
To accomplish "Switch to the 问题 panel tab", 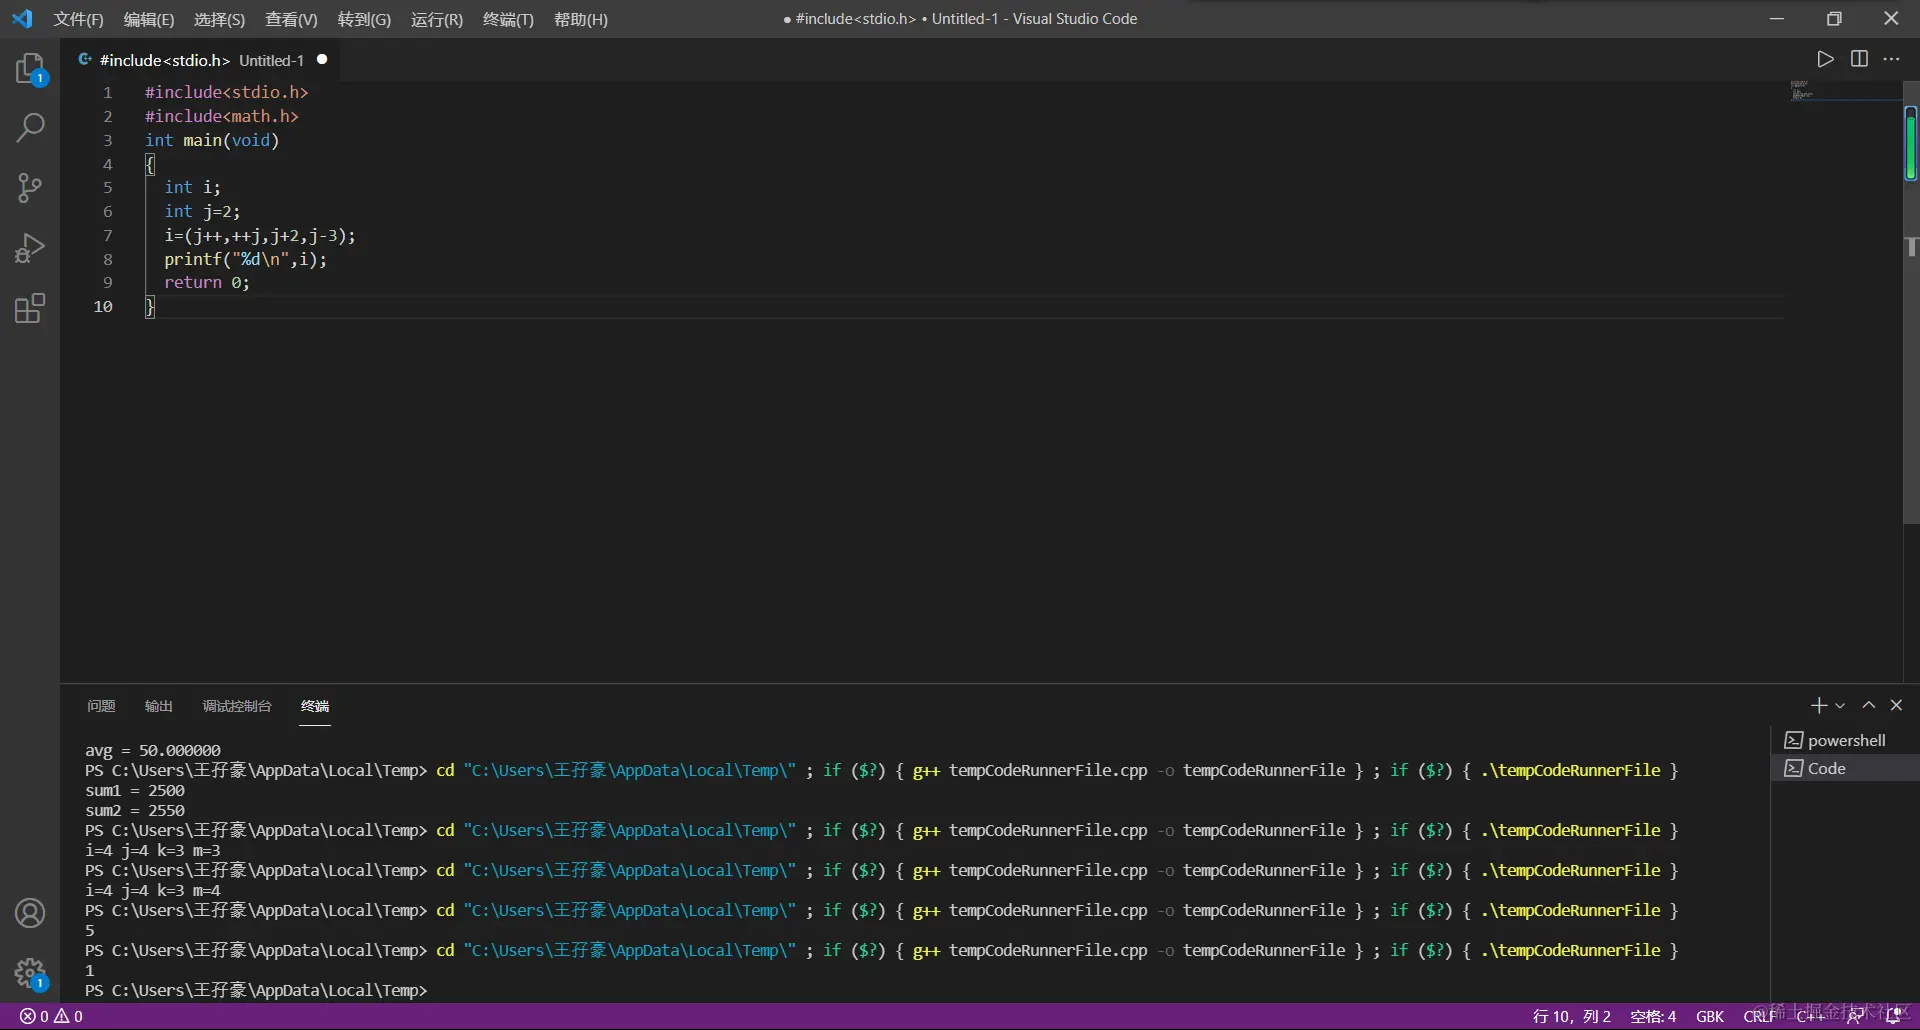I will tap(101, 706).
